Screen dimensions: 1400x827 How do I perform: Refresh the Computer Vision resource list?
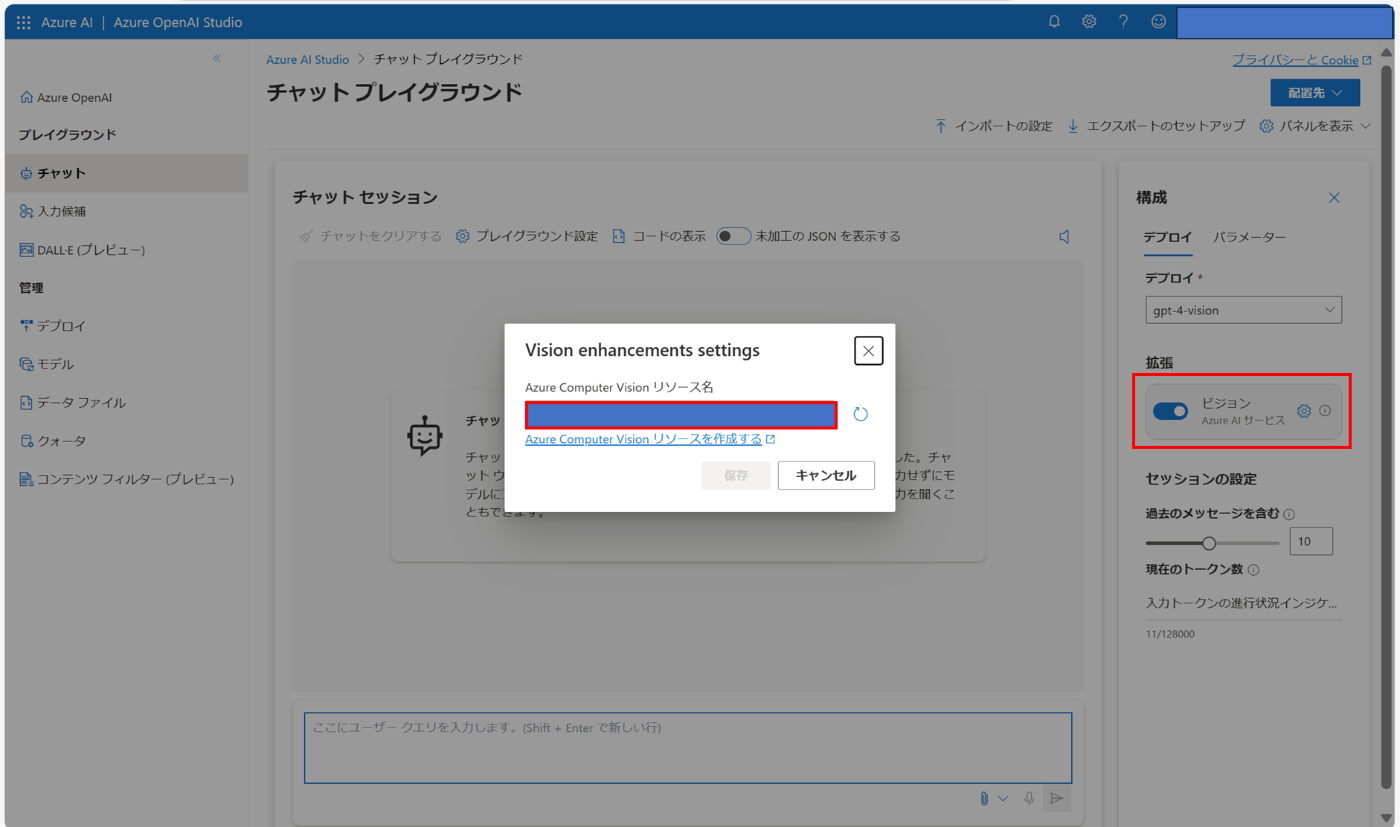click(x=861, y=414)
